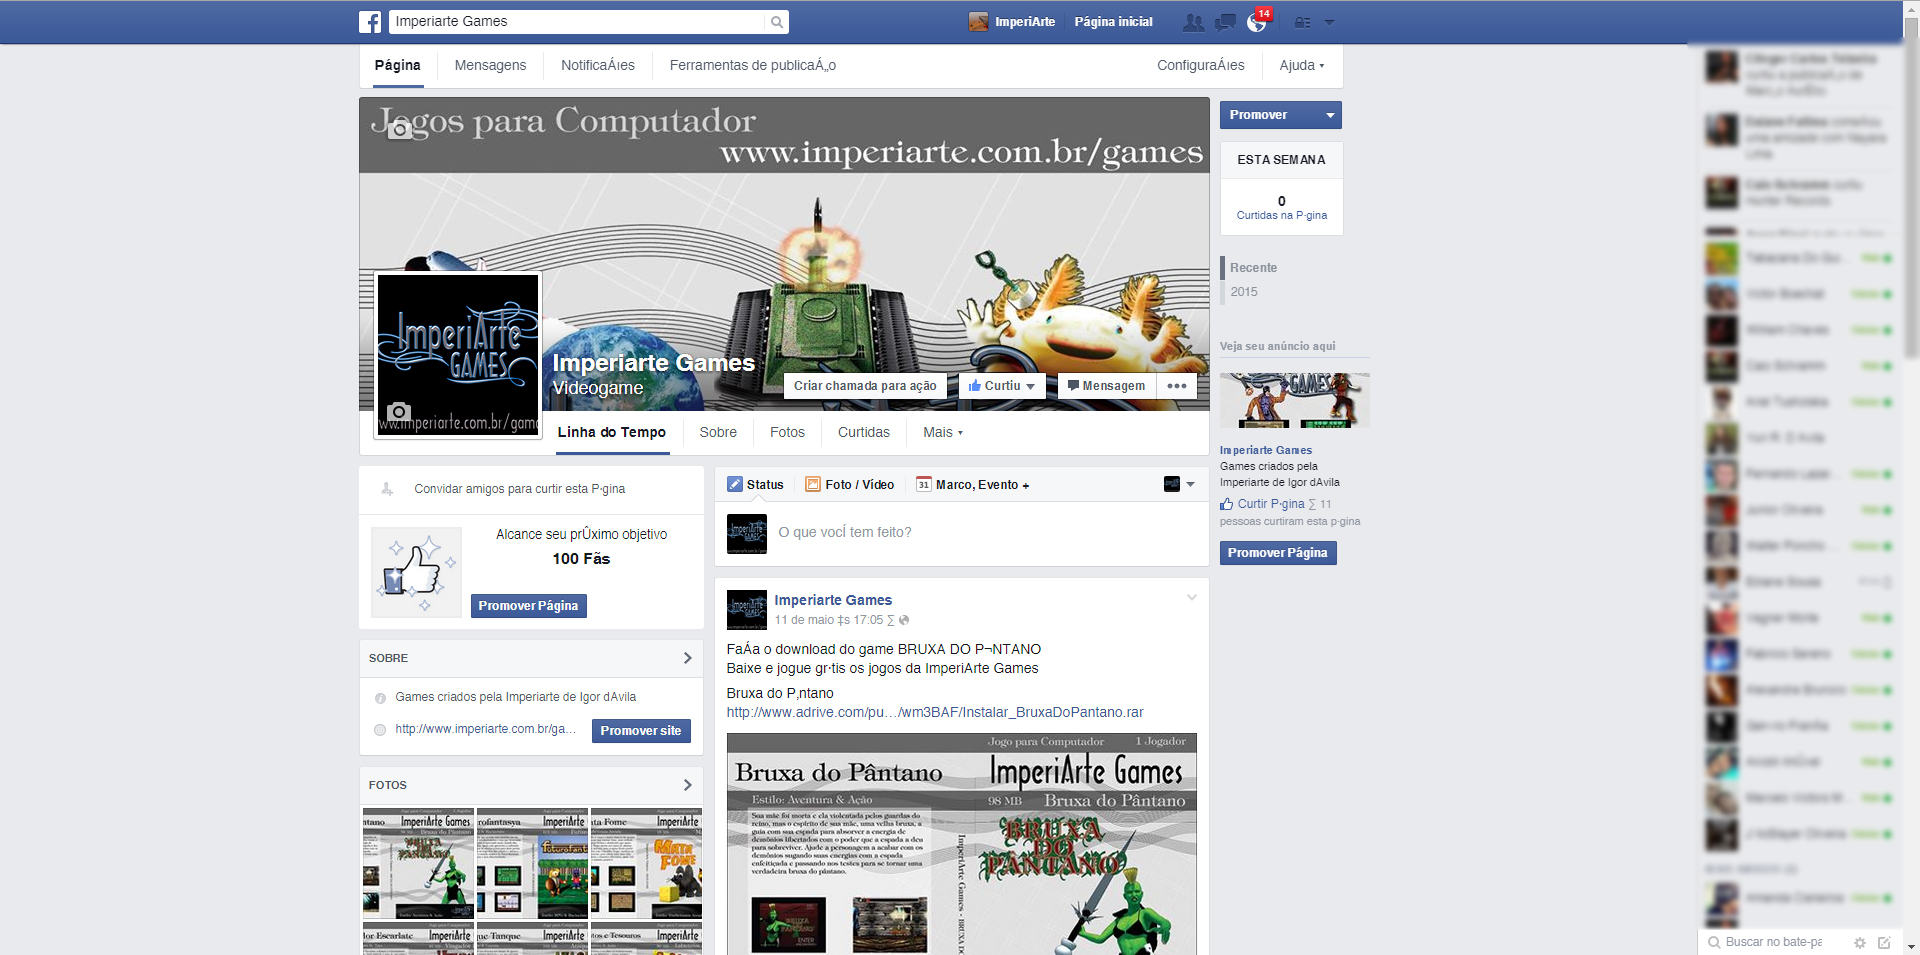
Task: Open the chat settings gear icon
Action: click(1860, 942)
